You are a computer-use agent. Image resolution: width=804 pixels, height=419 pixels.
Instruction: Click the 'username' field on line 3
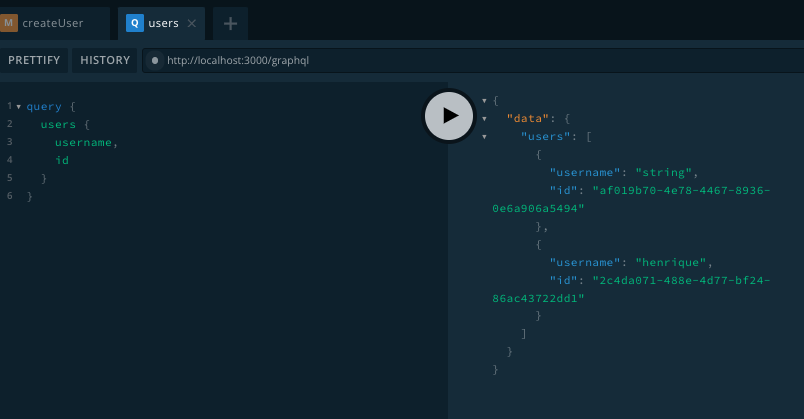(83, 143)
